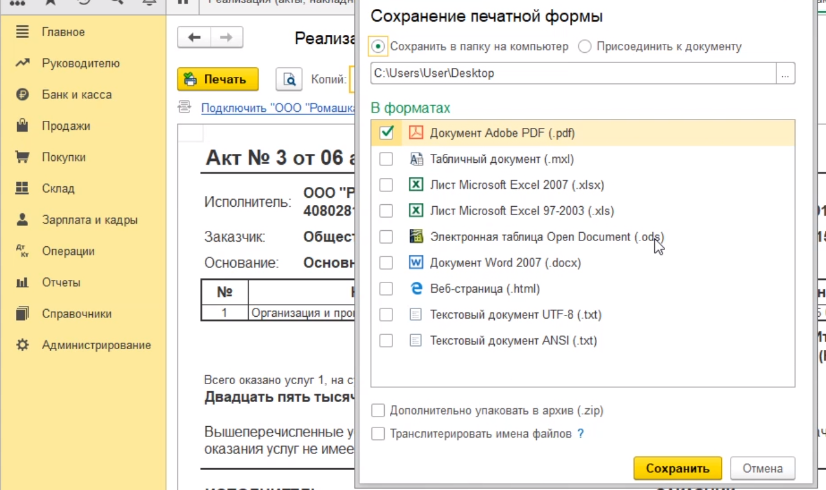Click the web page html icon
The image size is (826, 490).
click(416, 288)
